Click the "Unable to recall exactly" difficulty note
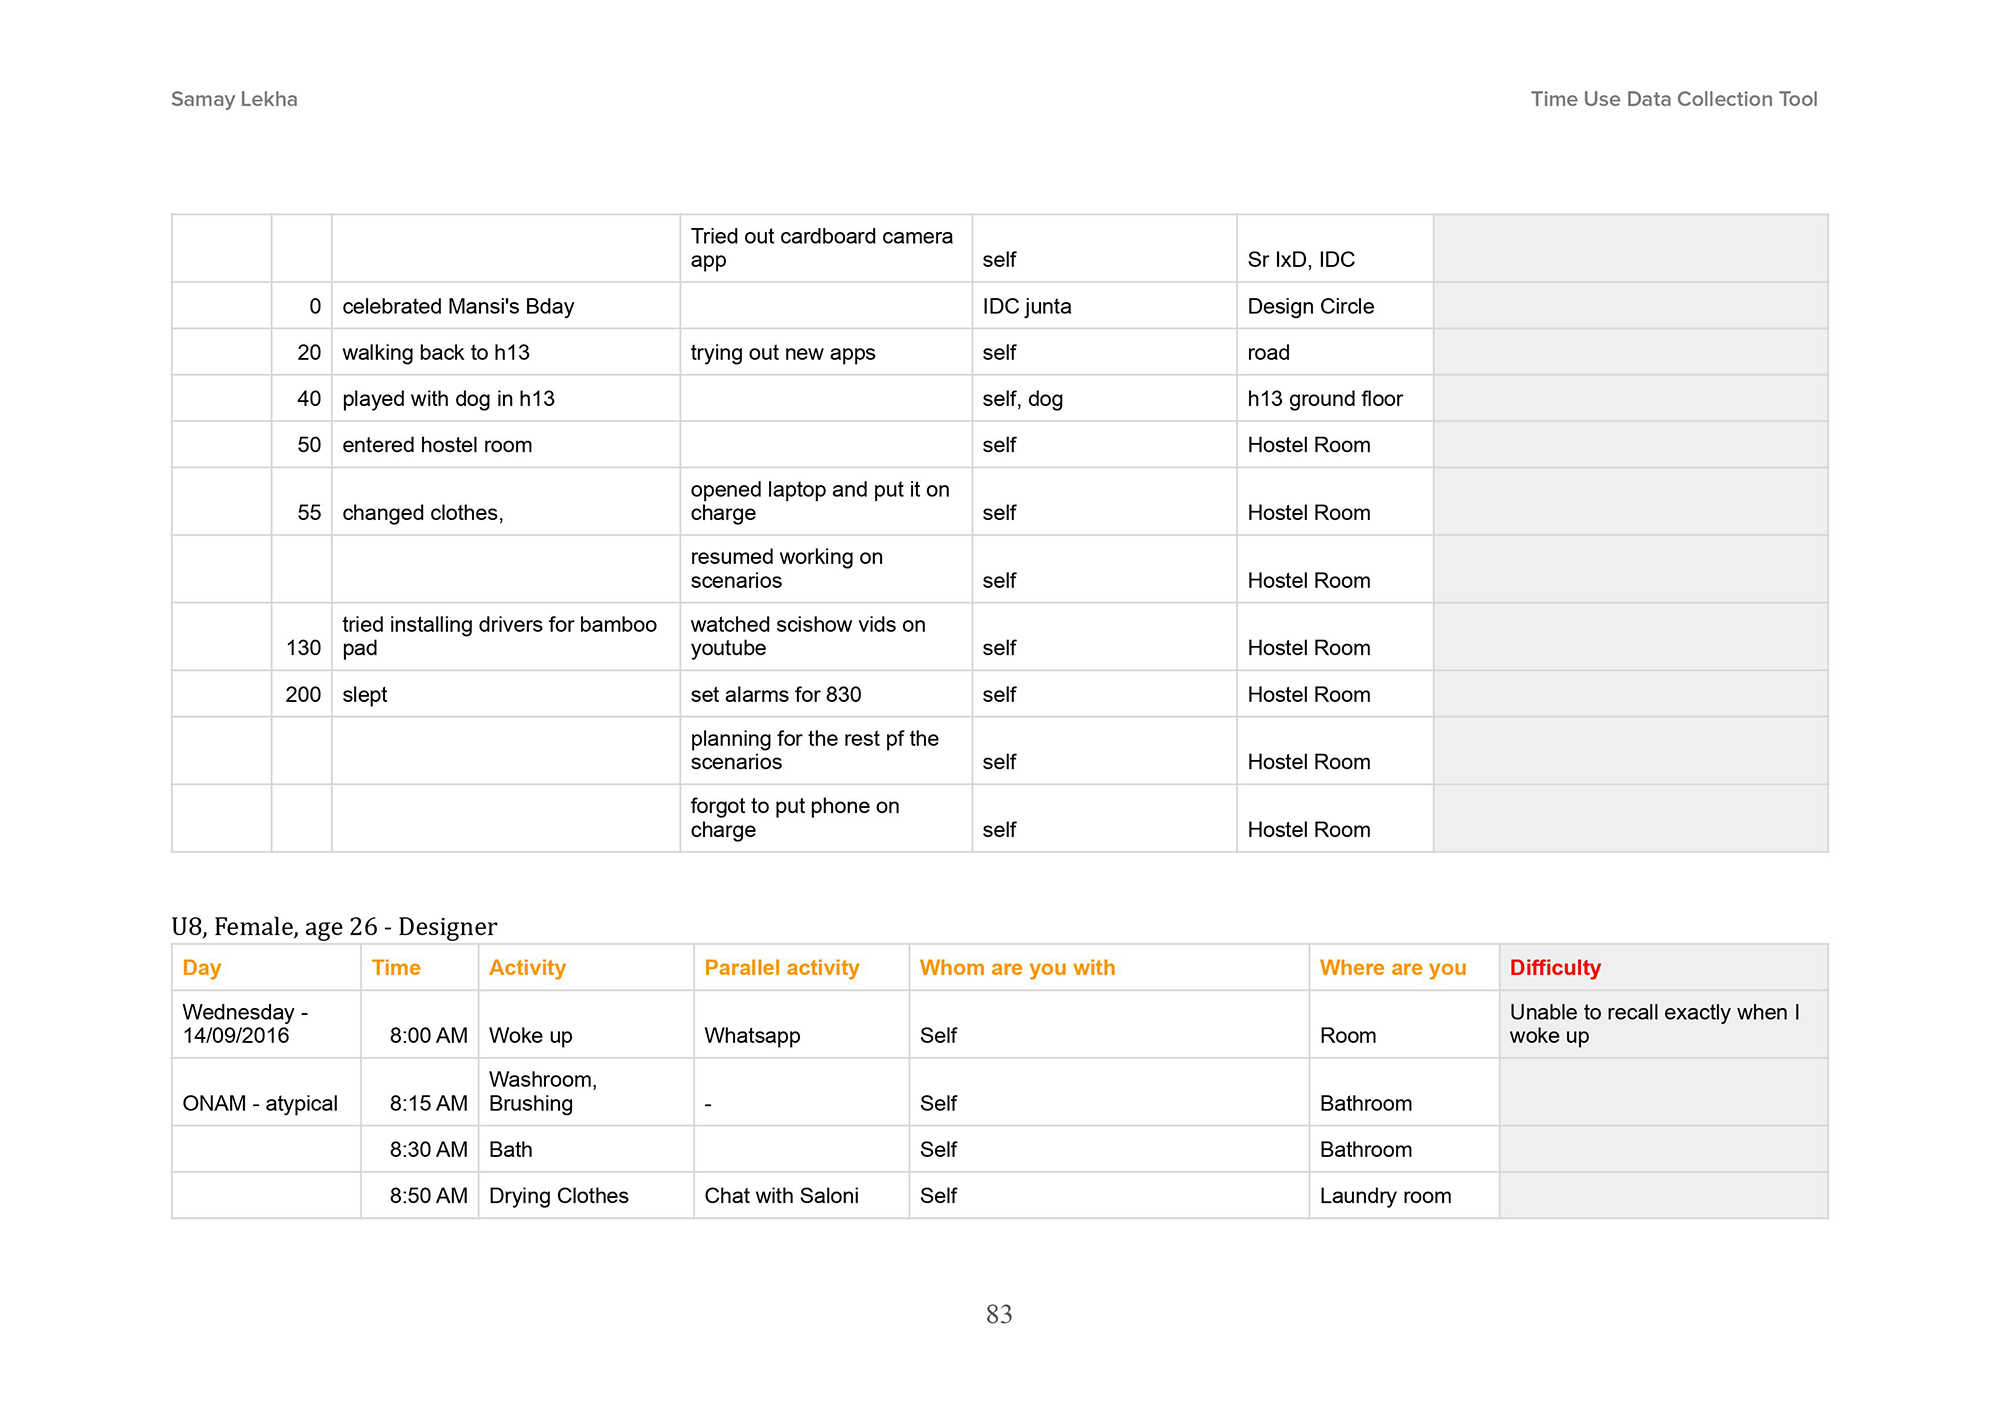2000x1414 pixels. (1654, 1024)
